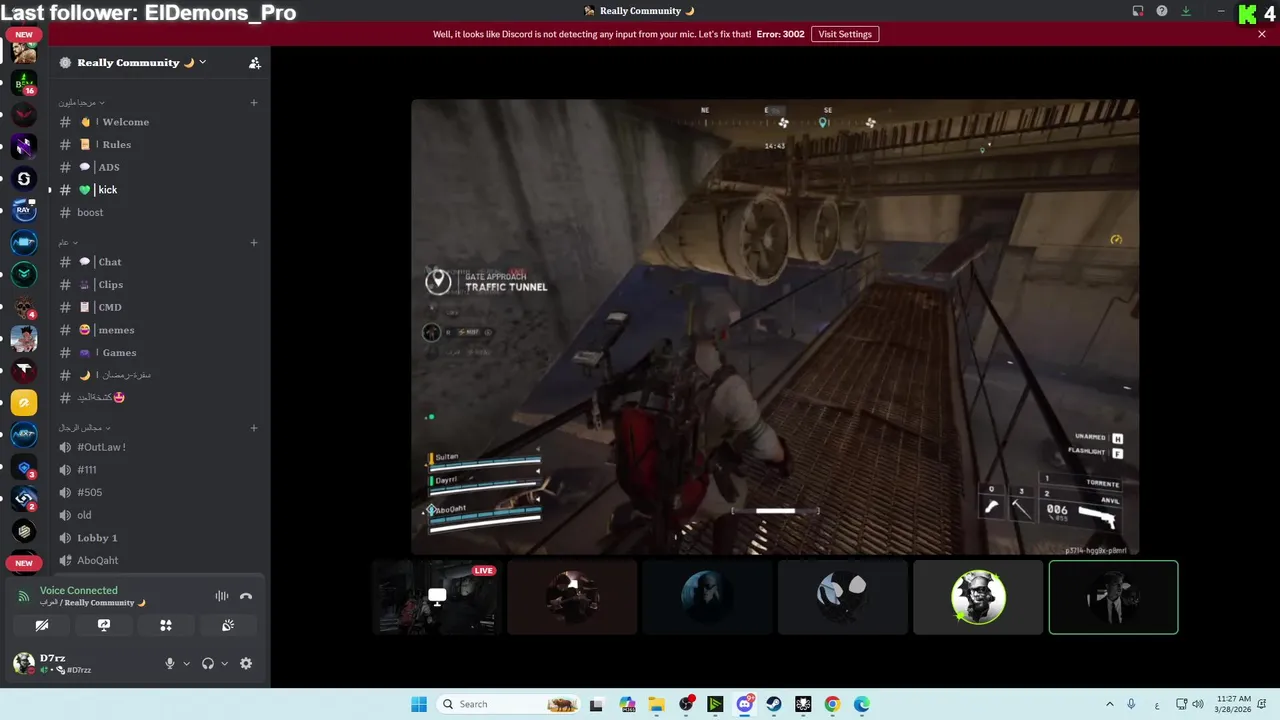The image size is (1280, 720).
Task: Add a channel to the مرحبا مليون category
Action: click(254, 102)
